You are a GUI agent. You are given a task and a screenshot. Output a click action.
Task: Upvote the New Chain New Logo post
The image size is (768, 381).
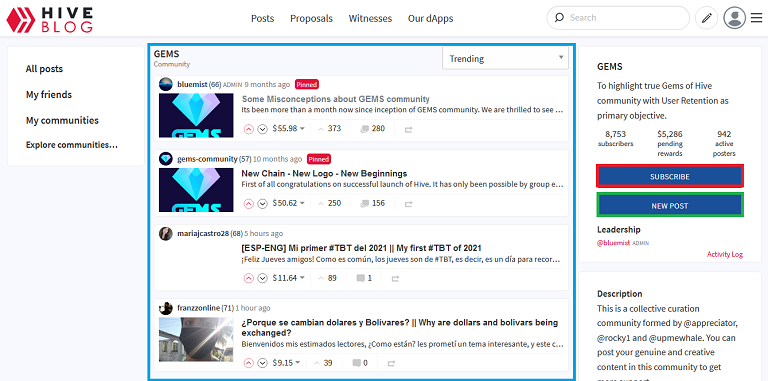[x=249, y=203]
